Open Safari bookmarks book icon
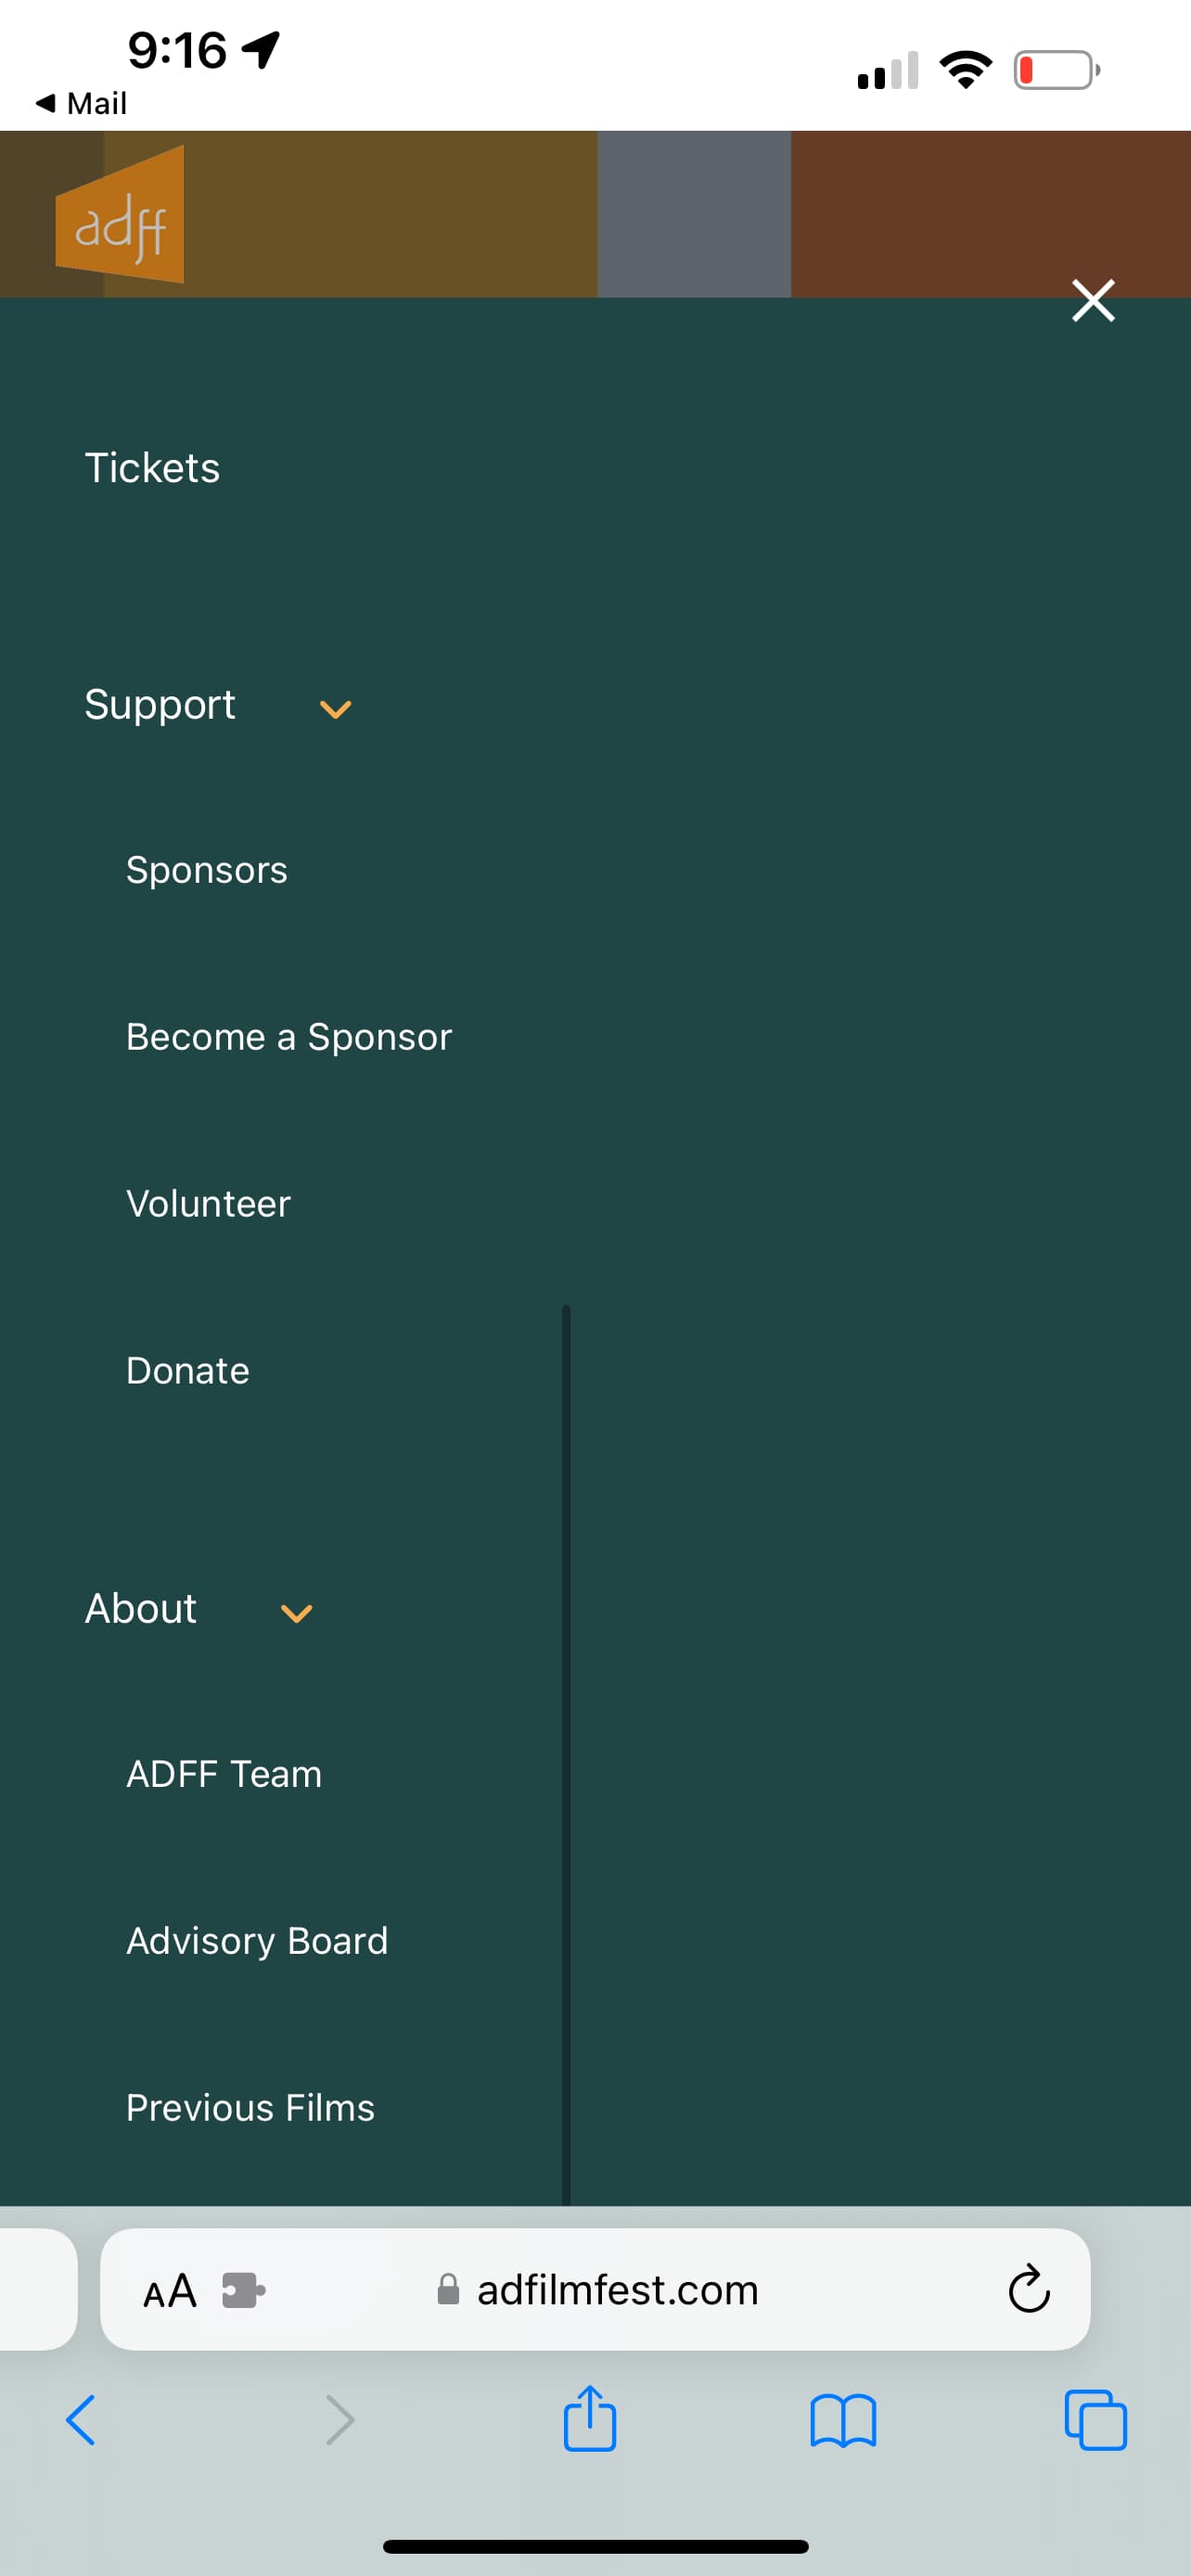The height and width of the screenshot is (2576, 1191). 843,2420
